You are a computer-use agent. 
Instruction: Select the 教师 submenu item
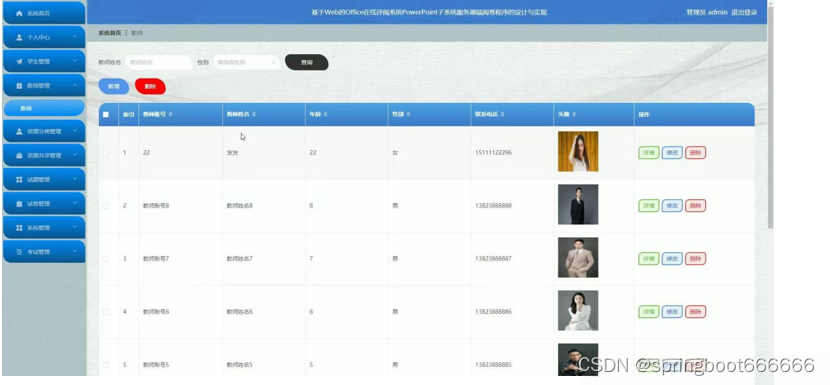click(x=44, y=108)
